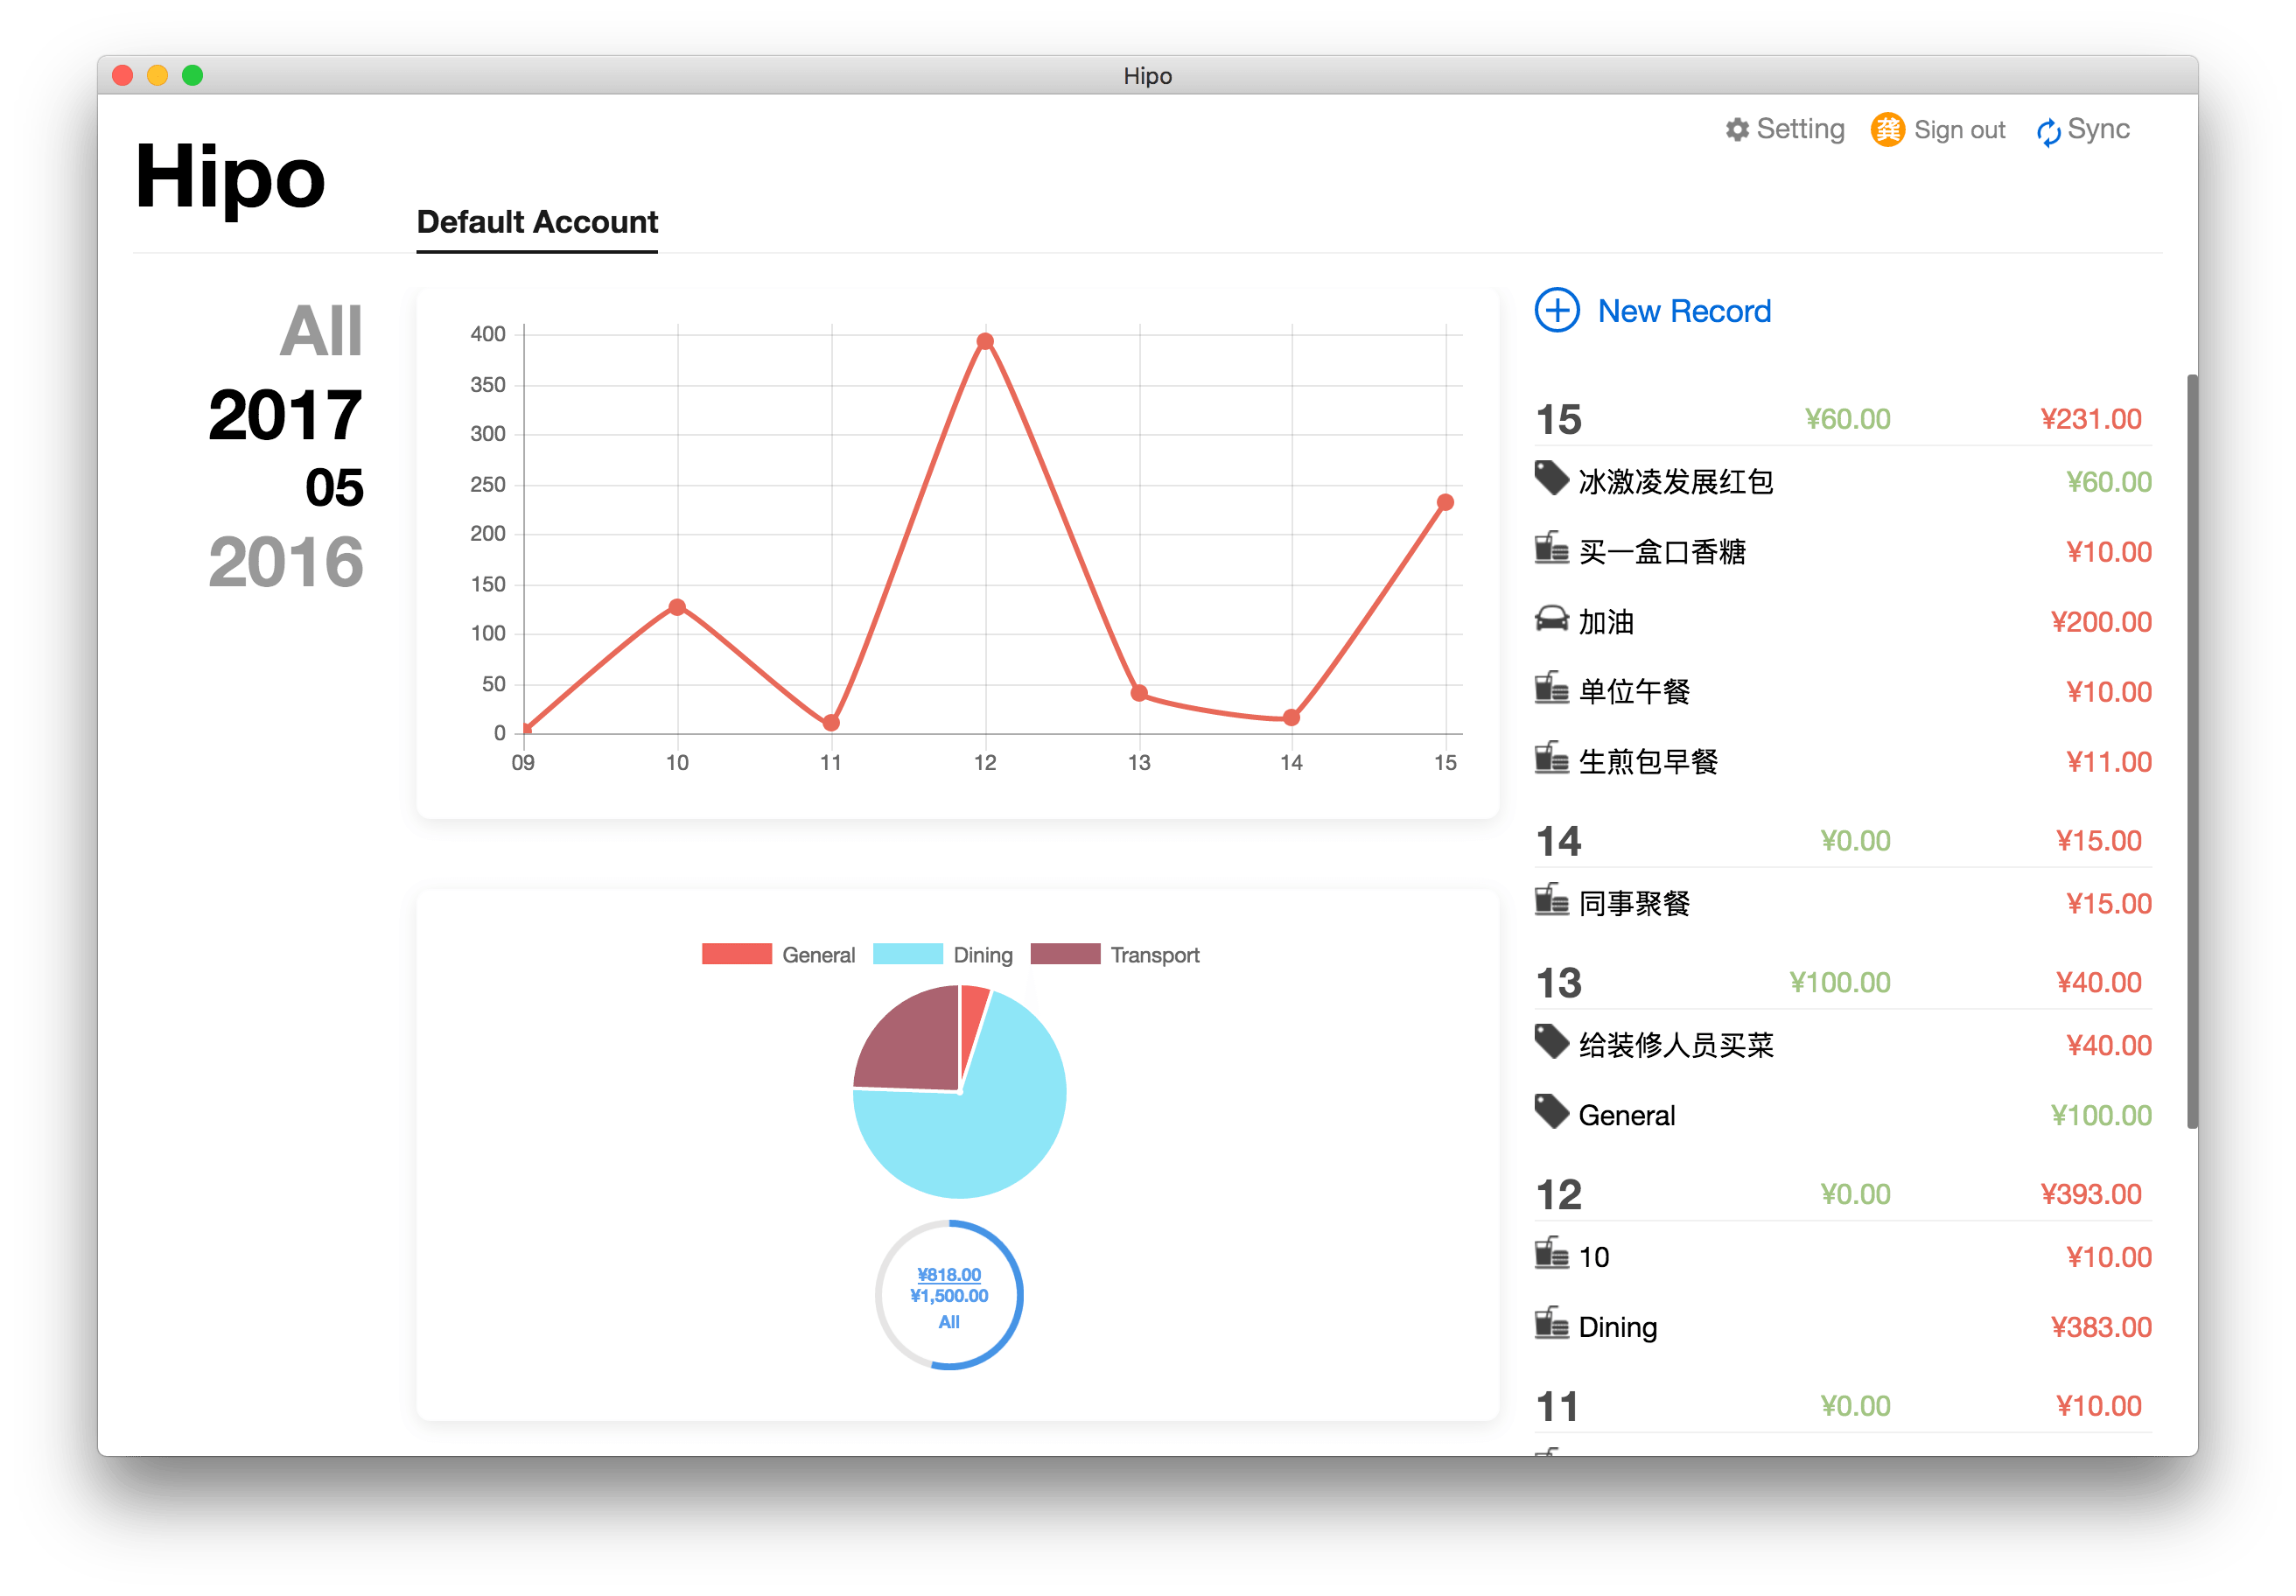
Task: Open Setting via gear icon
Action: [1737, 130]
